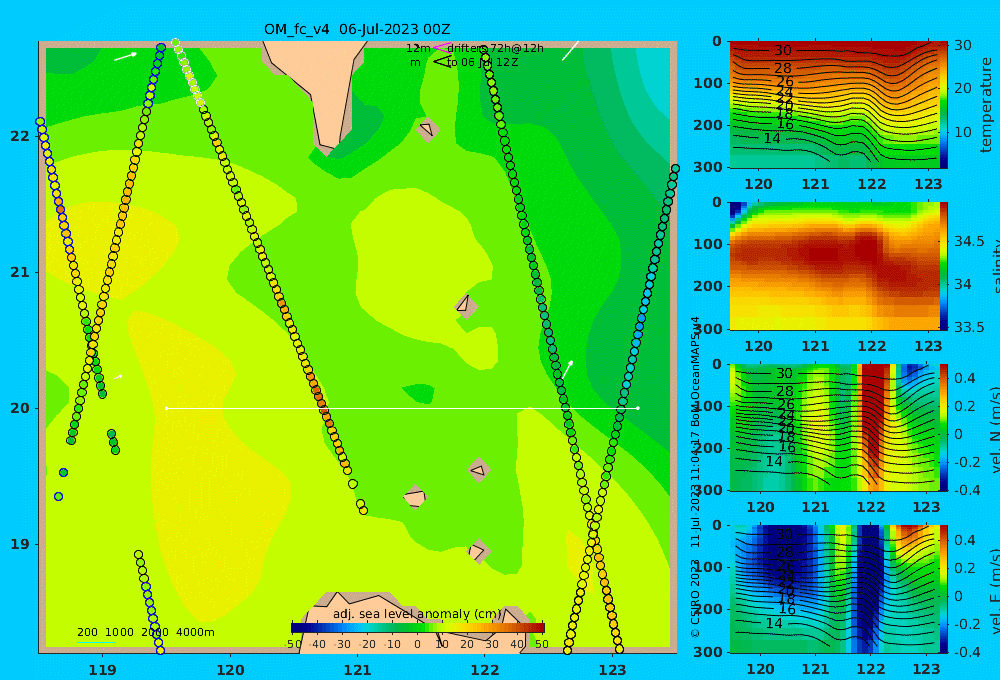Click the lone blue-outlined dot near 19.5°N 118.7°E
1000x680 pixels.
click(x=64, y=473)
